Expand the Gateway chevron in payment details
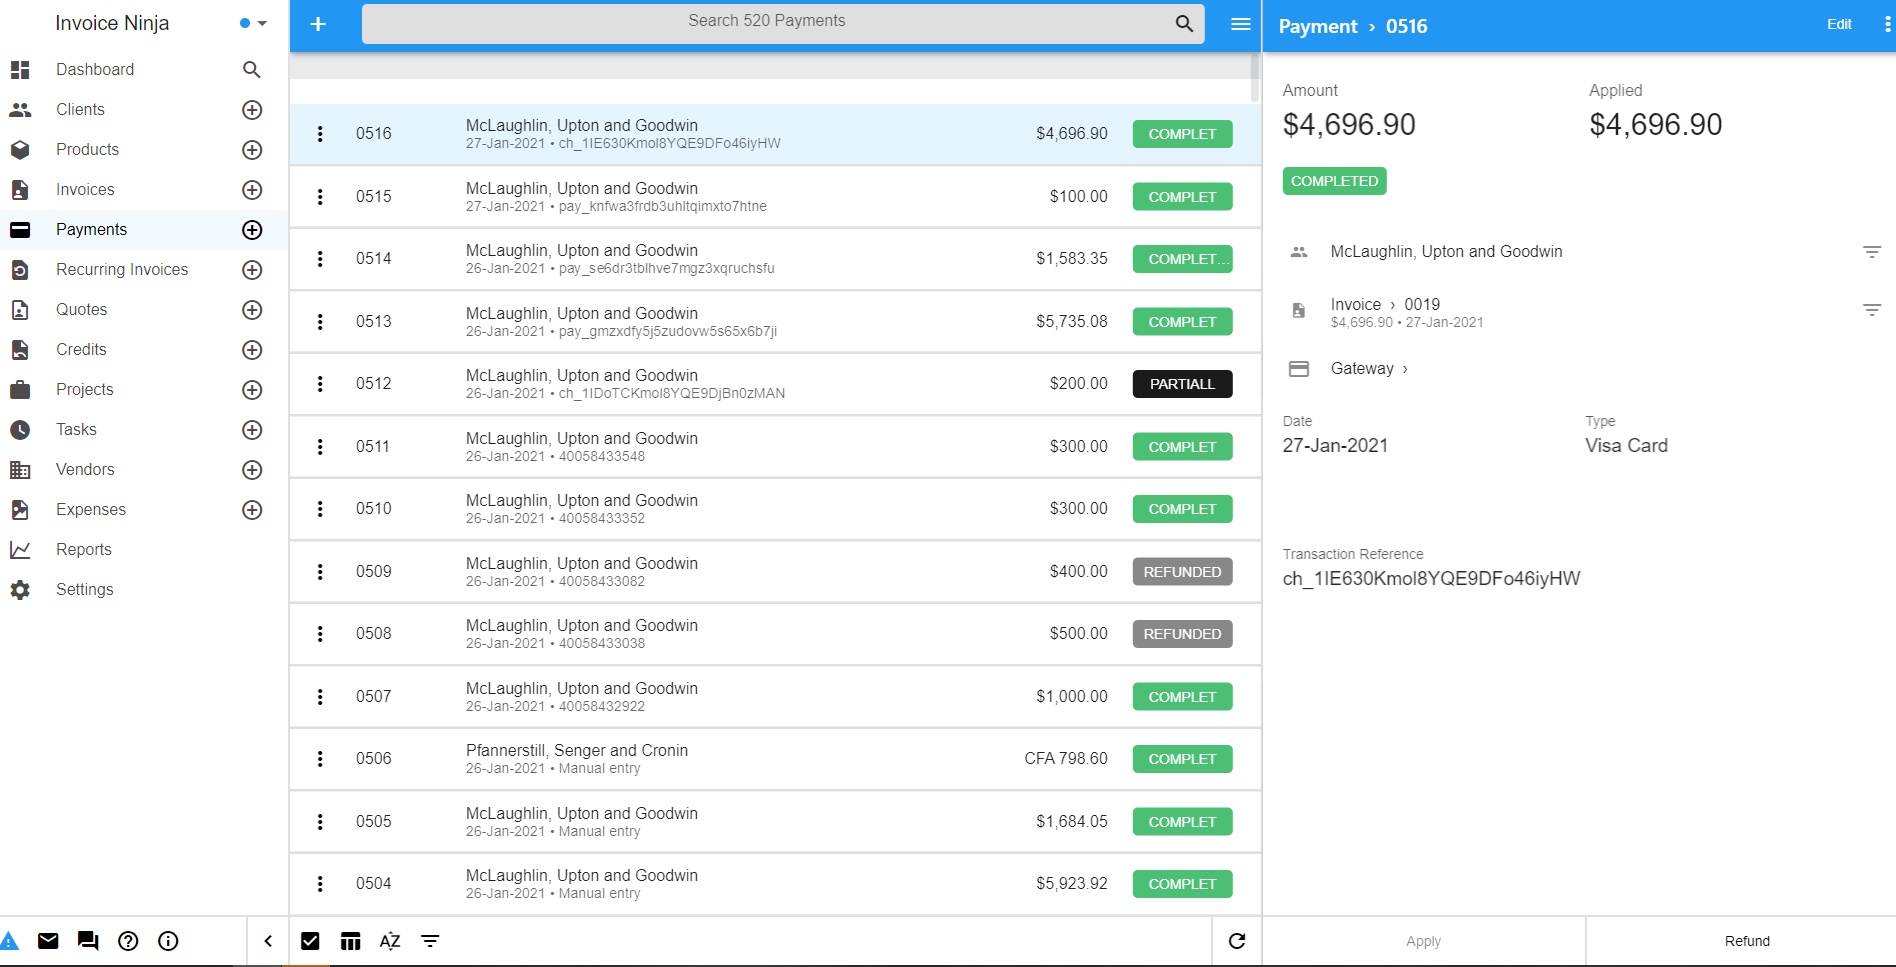The image size is (1896, 967). [x=1405, y=369]
